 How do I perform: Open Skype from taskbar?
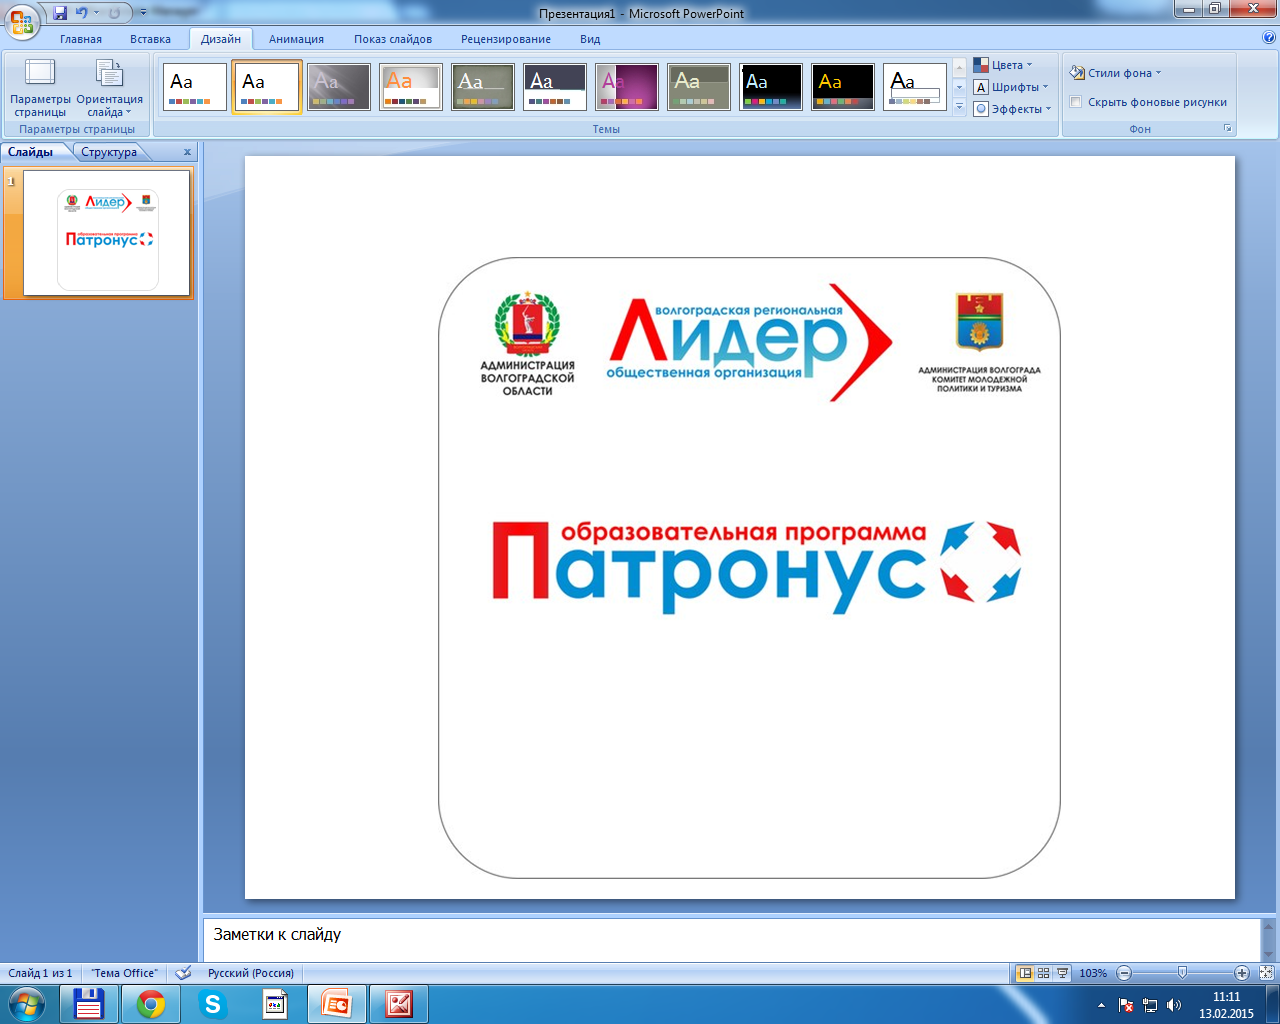213,1004
